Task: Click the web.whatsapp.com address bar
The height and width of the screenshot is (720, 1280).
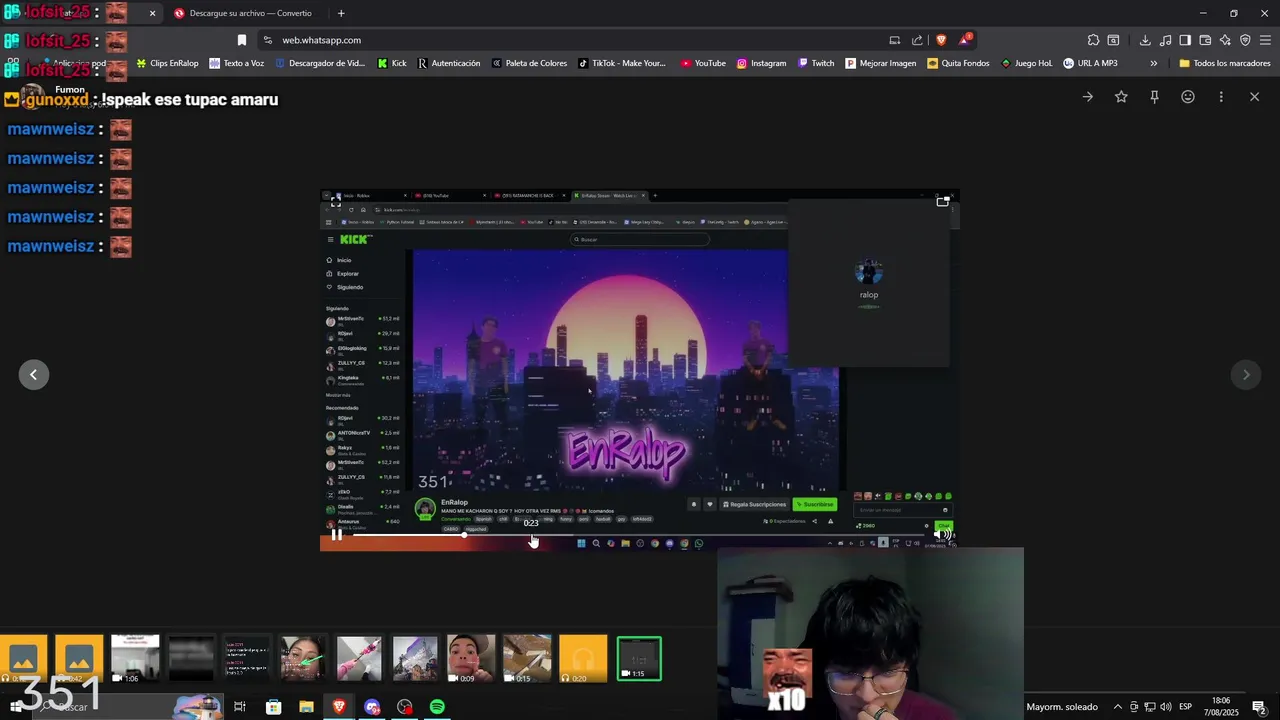Action: click(x=570, y=40)
